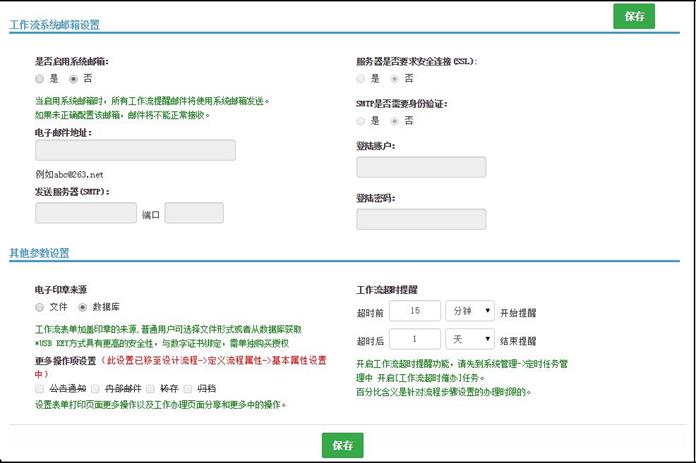Click the green hint 百分比含义是针对流程步骤设置的办理时限的
The height and width of the screenshot is (463, 696).
pyautogui.click(x=444, y=392)
